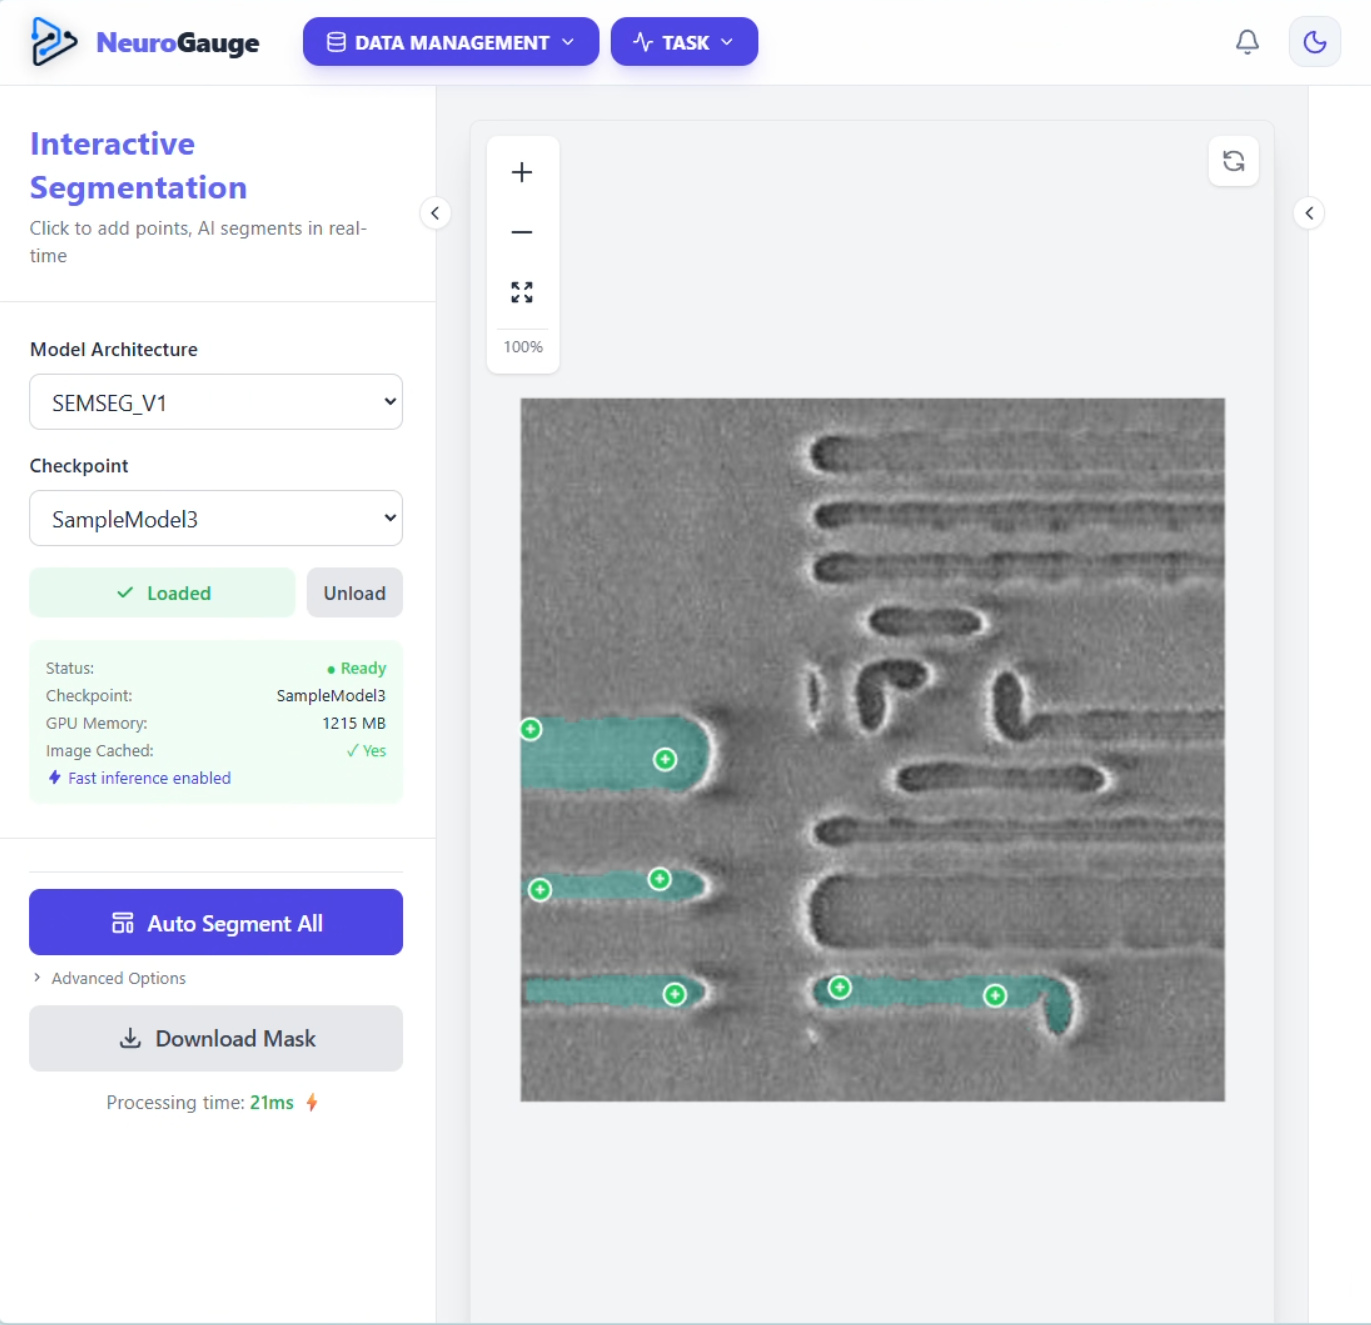Open the Checkpoint SampleModel3 dropdown
1371x1325 pixels.
pyautogui.click(x=216, y=518)
